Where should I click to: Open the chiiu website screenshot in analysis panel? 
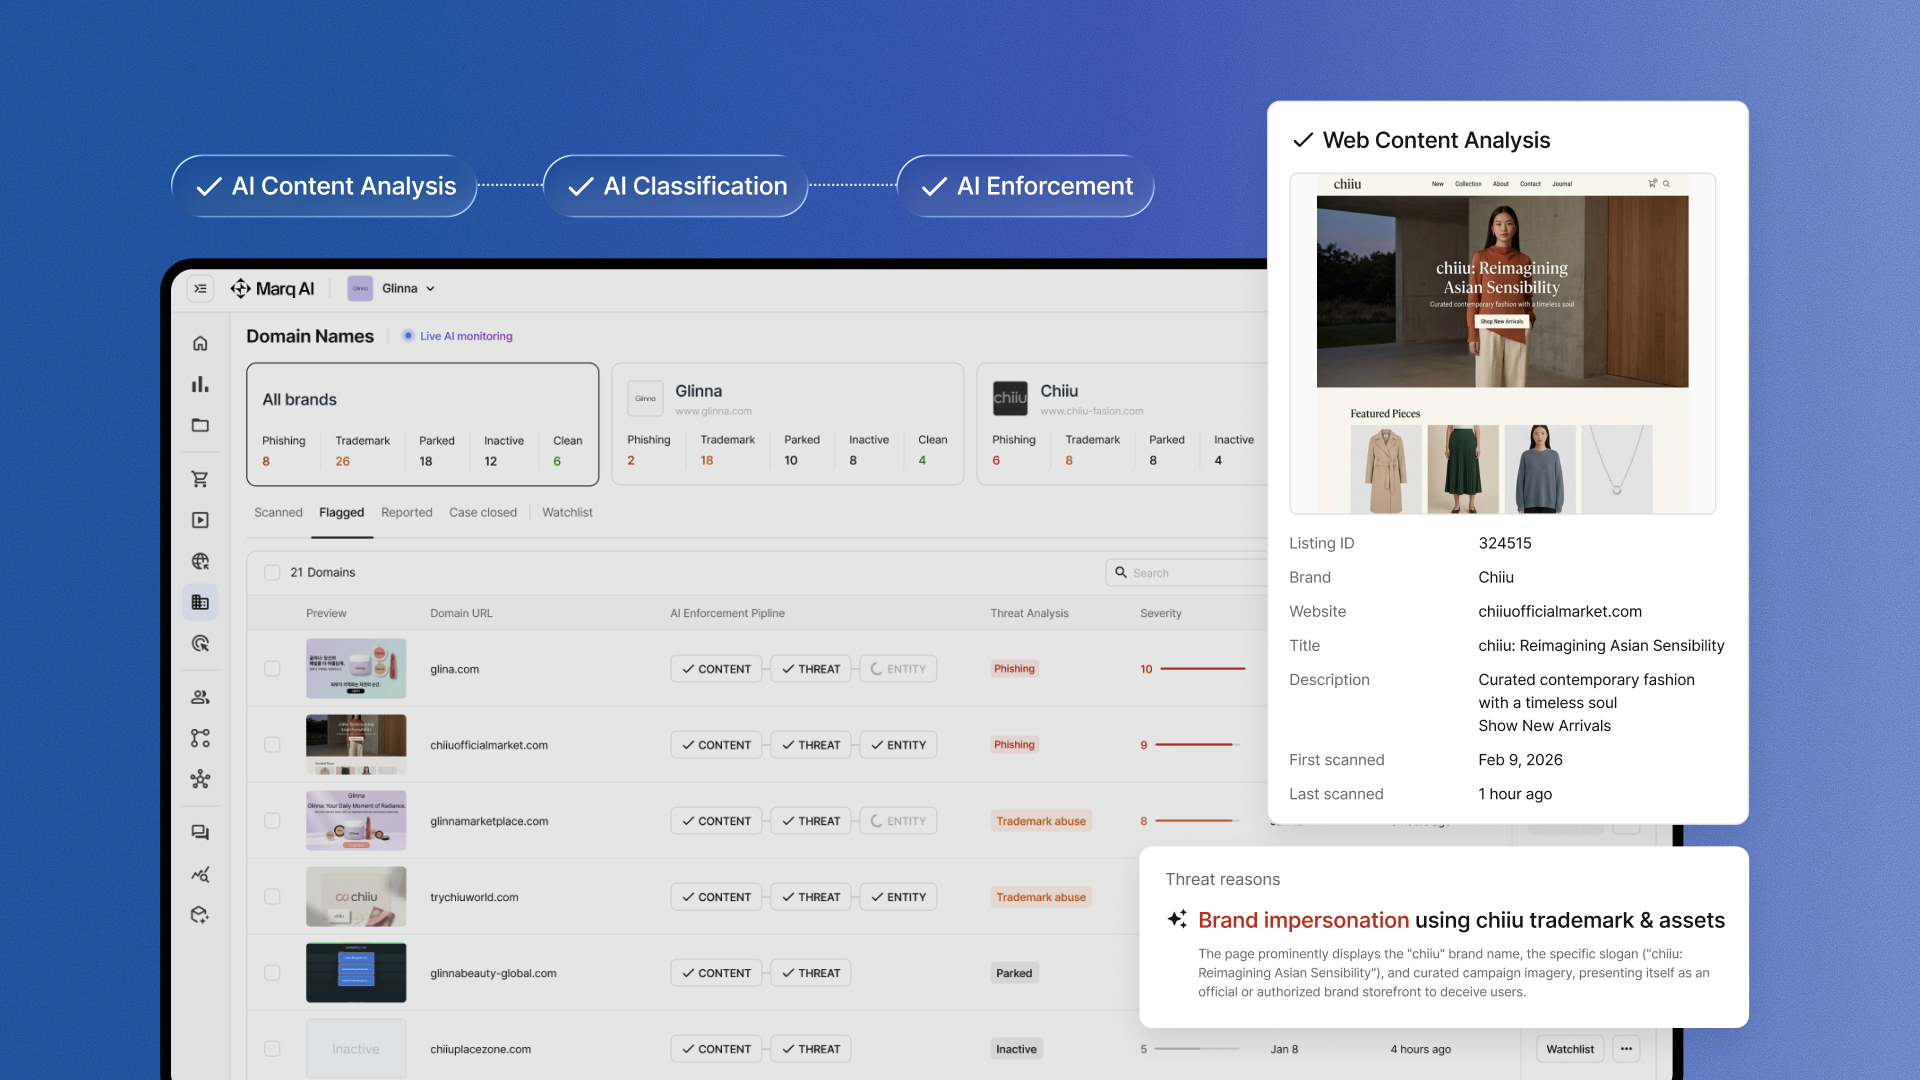[1502, 344]
